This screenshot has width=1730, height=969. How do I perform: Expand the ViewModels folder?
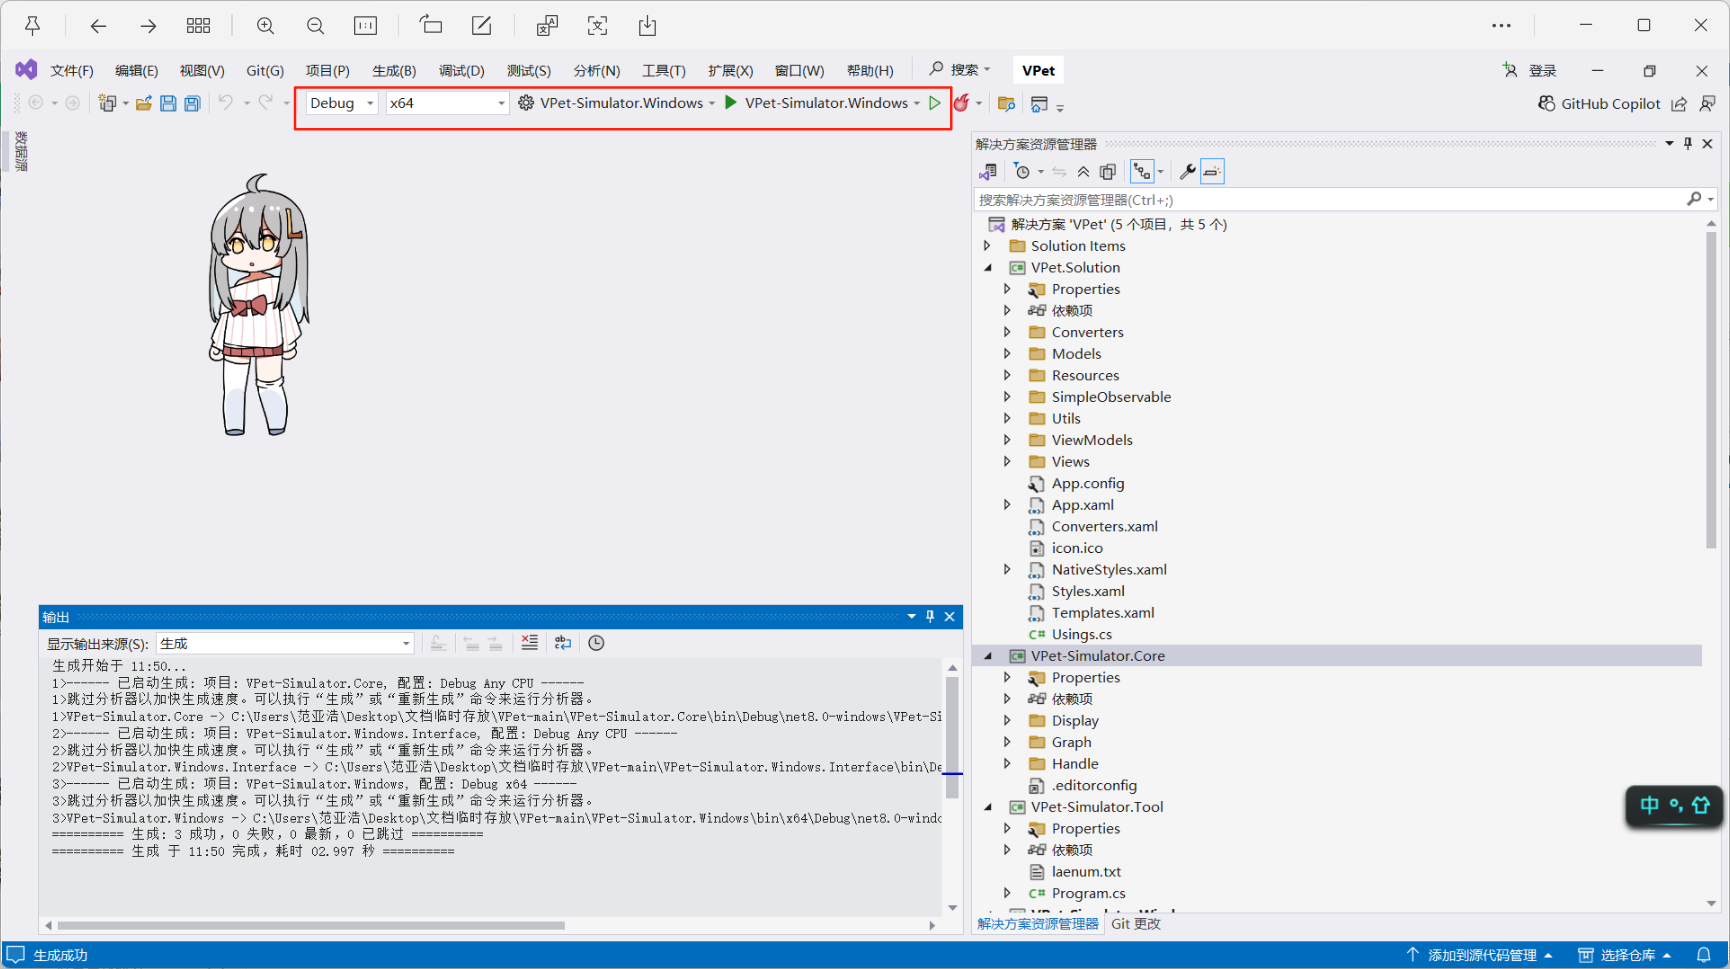[1007, 440]
